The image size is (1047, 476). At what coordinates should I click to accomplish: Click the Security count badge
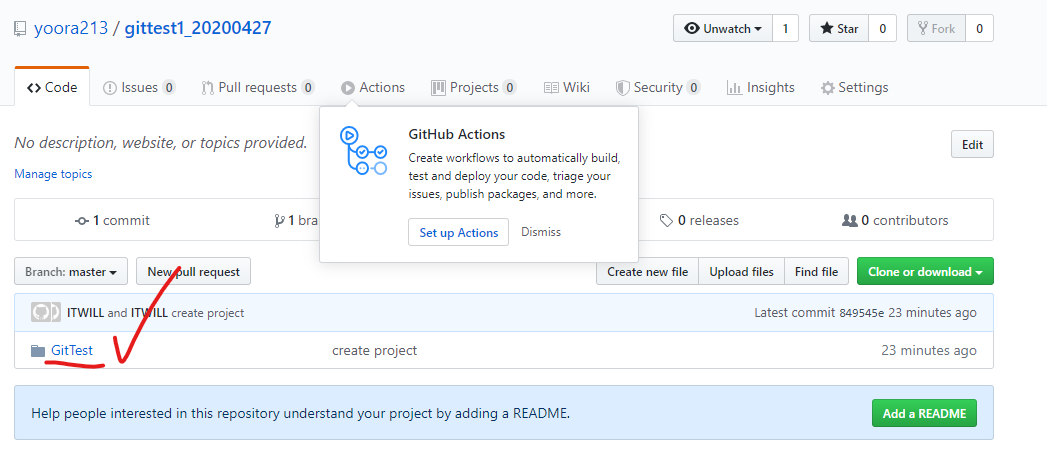tap(694, 87)
